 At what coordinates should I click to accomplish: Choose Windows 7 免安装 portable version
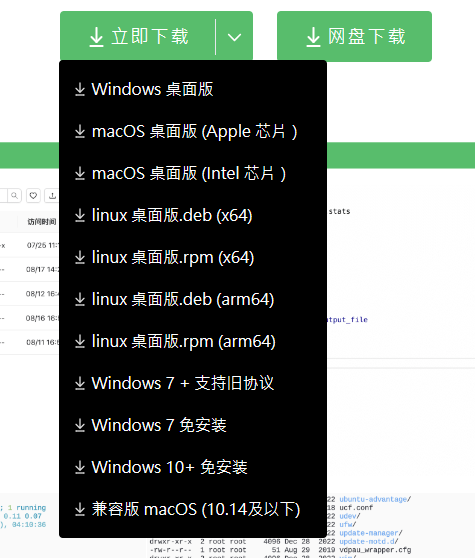pyautogui.click(x=193, y=425)
